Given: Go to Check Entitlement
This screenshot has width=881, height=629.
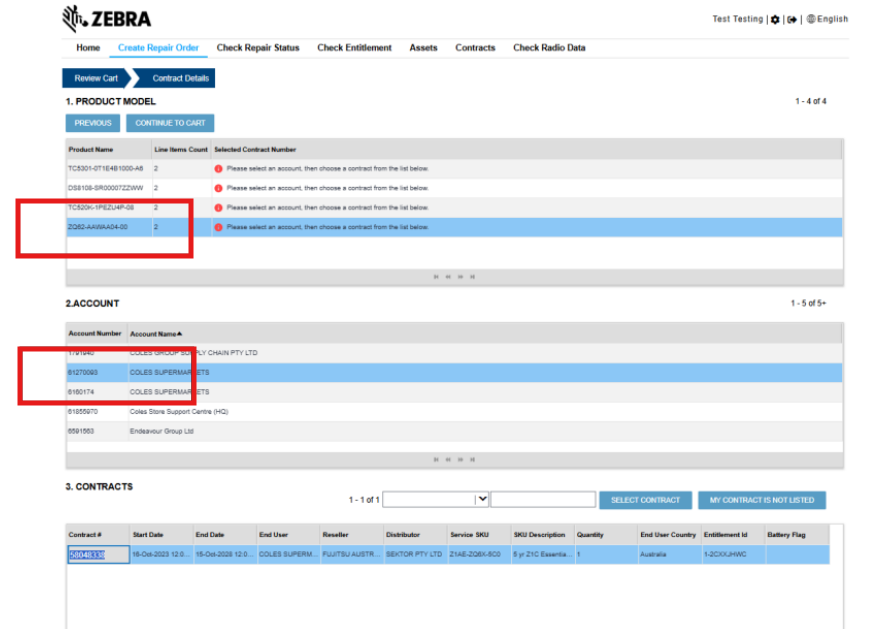Looking at the screenshot, I should coord(355,48).
